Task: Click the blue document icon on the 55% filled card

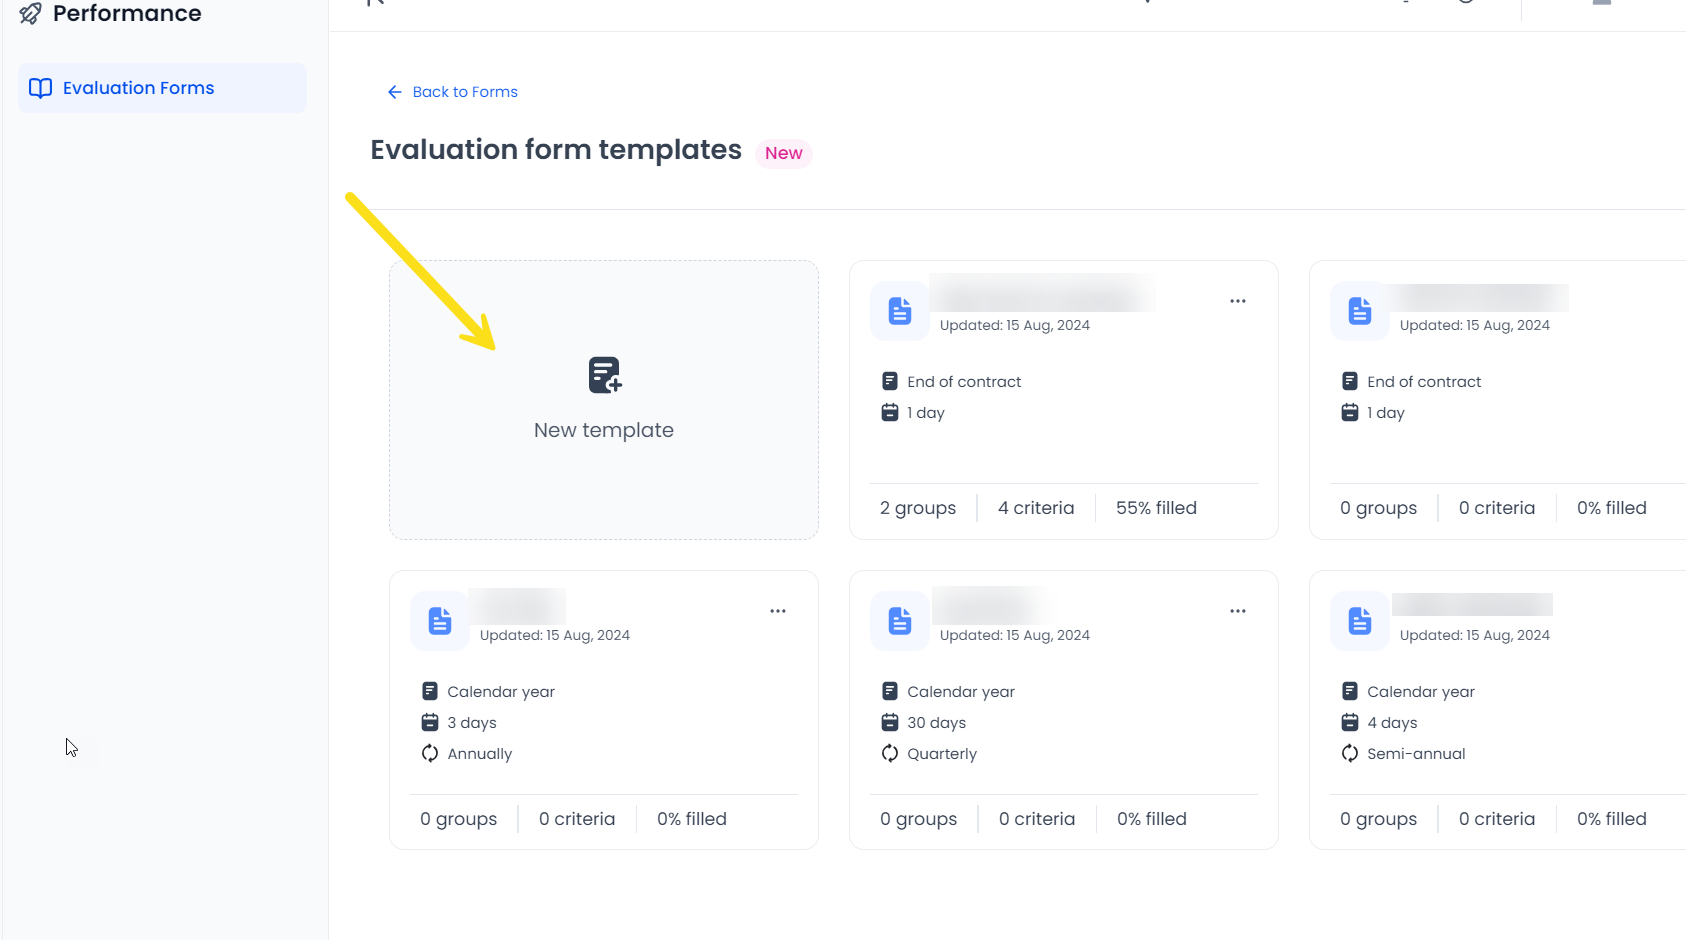Action: [899, 310]
